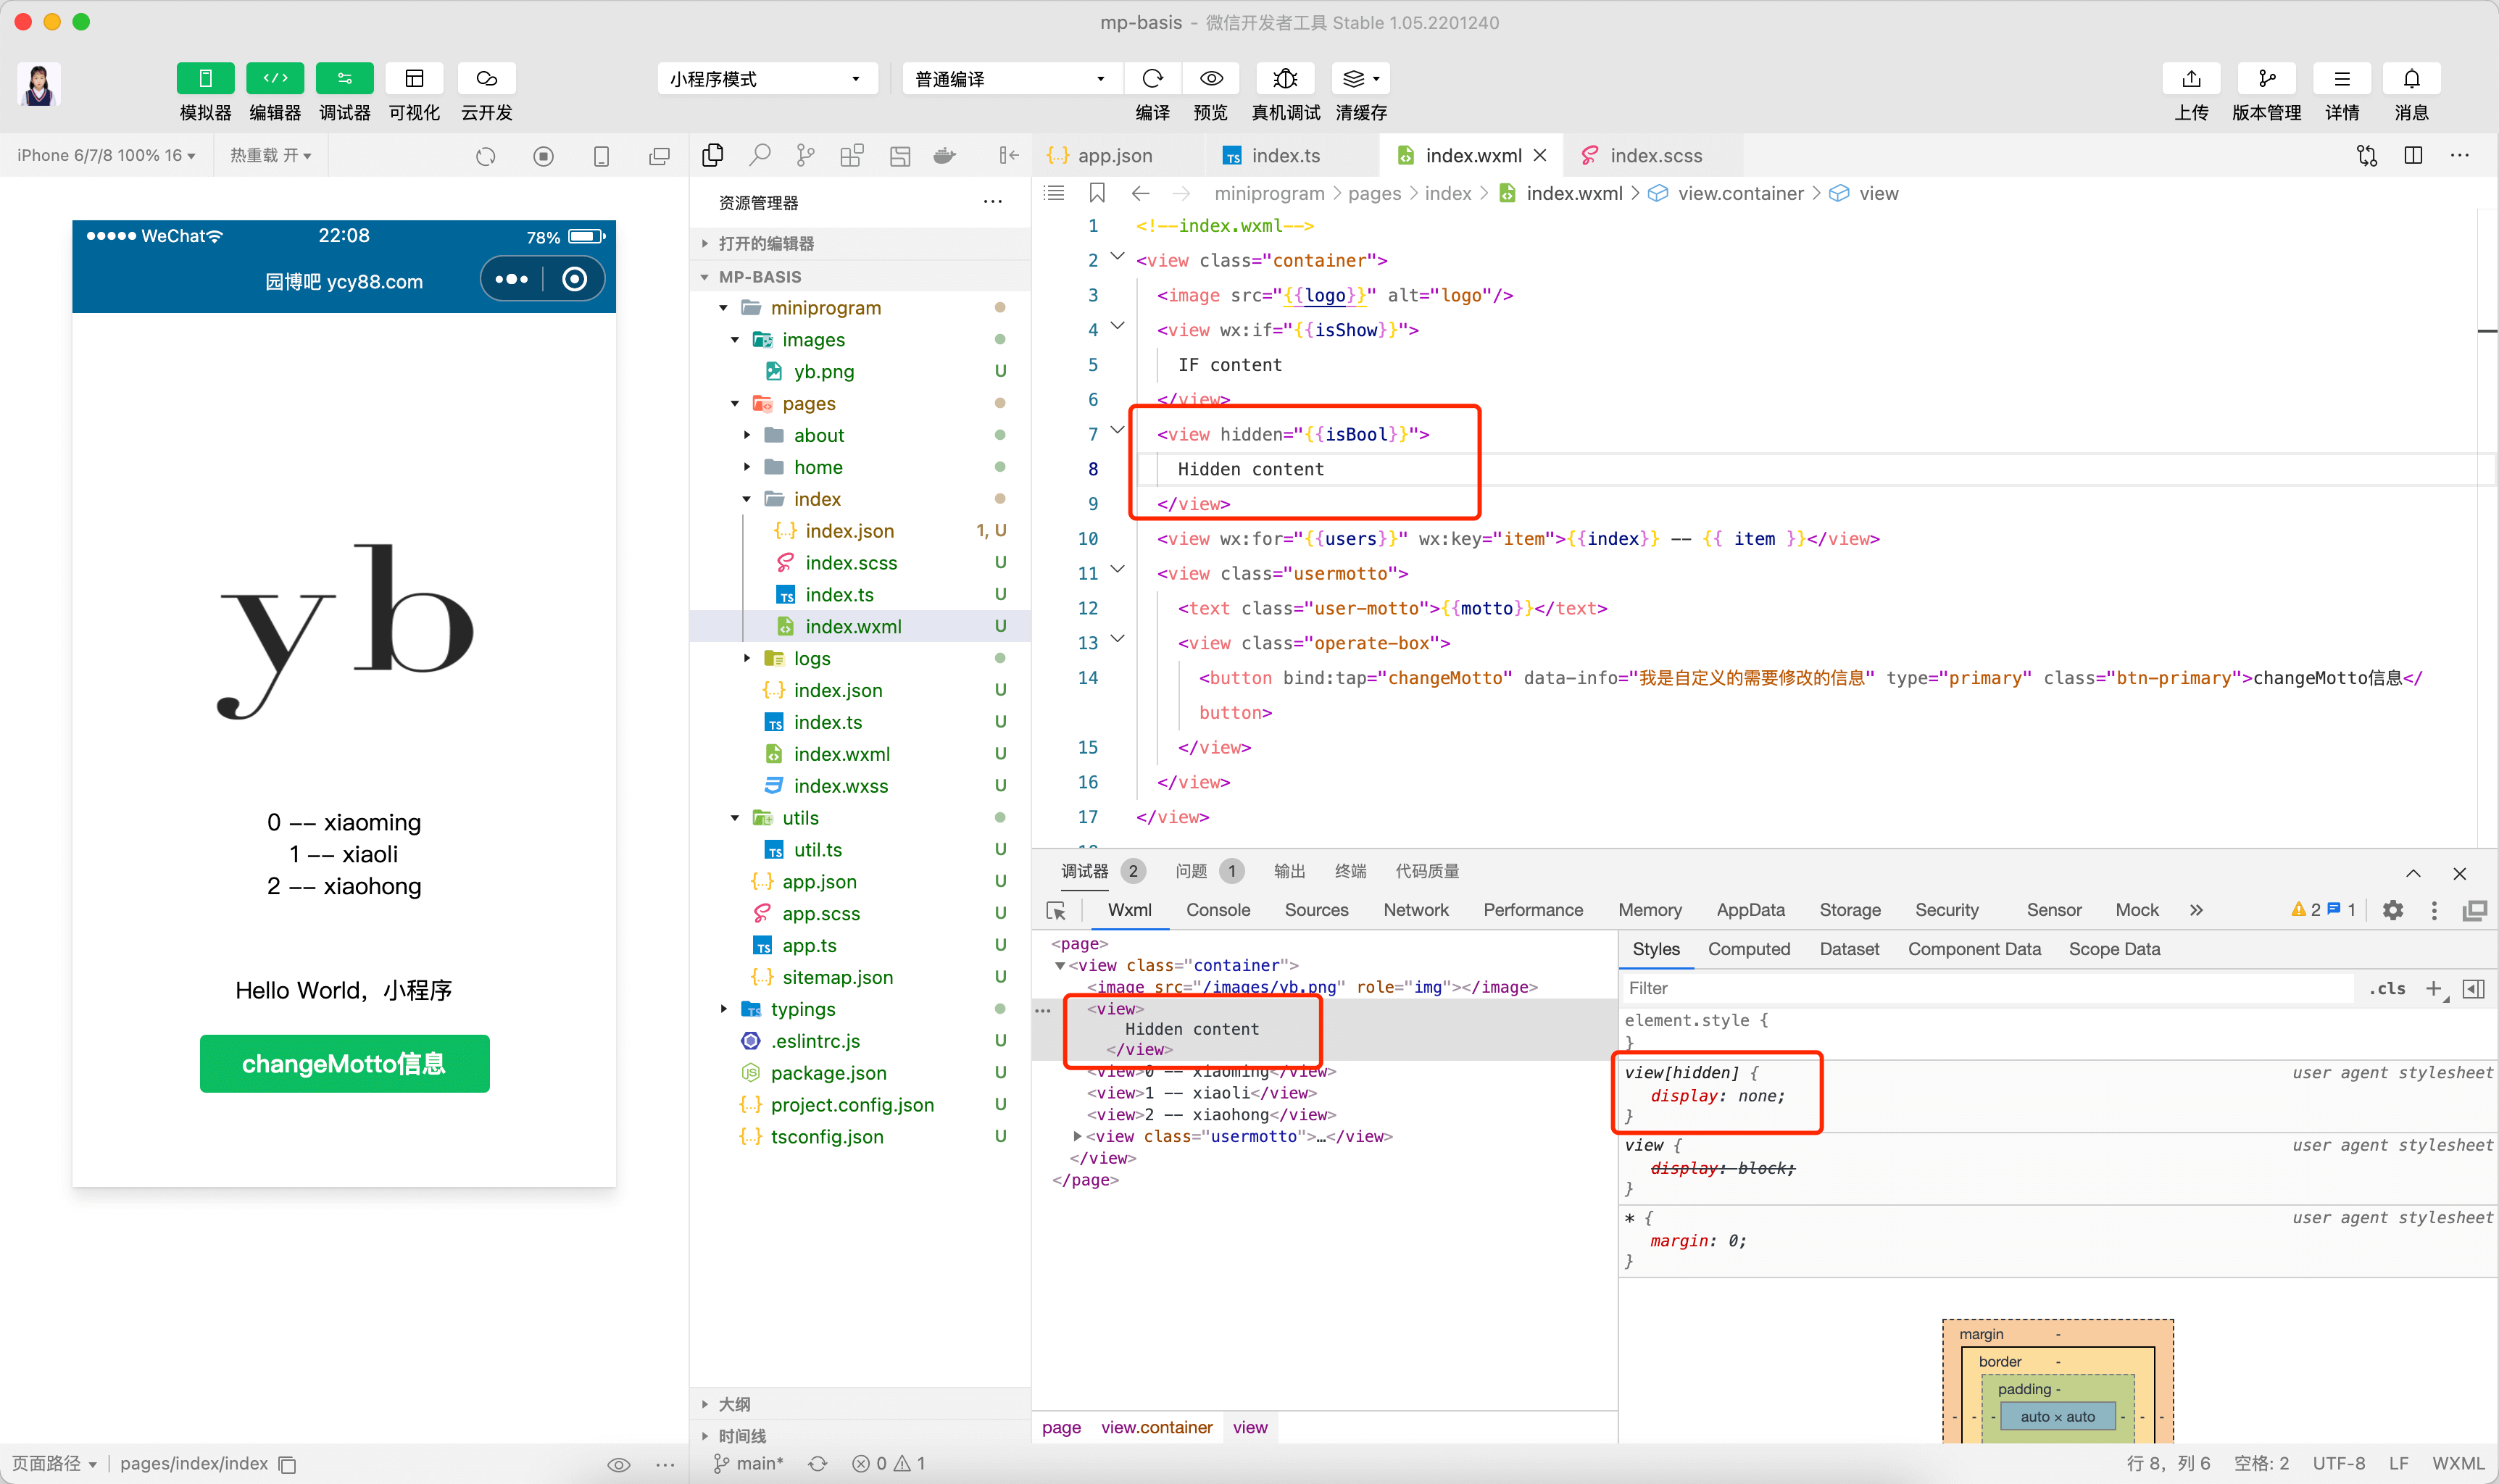
Task: Click the element picker inspect icon
Action: [x=1056, y=910]
